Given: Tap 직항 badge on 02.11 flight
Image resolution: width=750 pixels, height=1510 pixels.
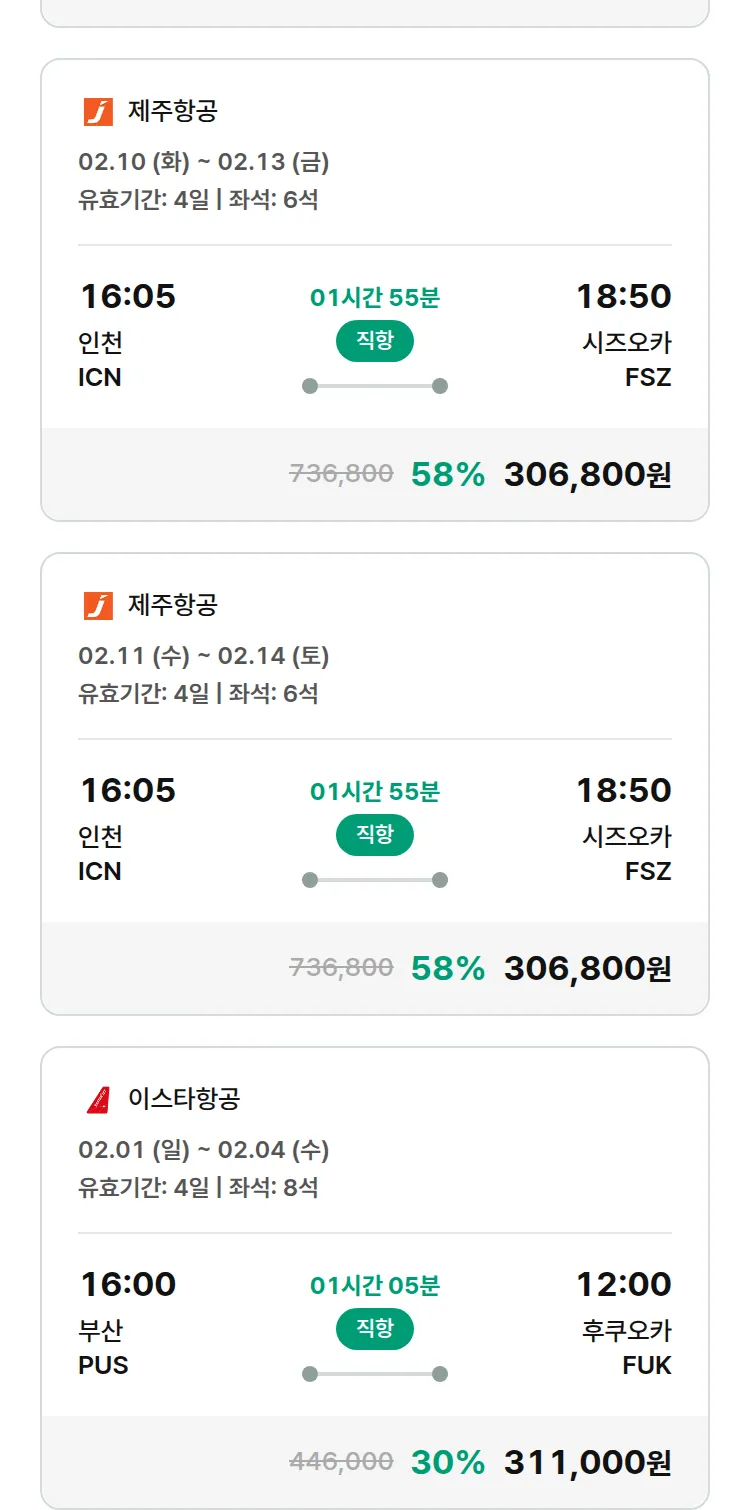Looking at the screenshot, I should [x=375, y=835].
